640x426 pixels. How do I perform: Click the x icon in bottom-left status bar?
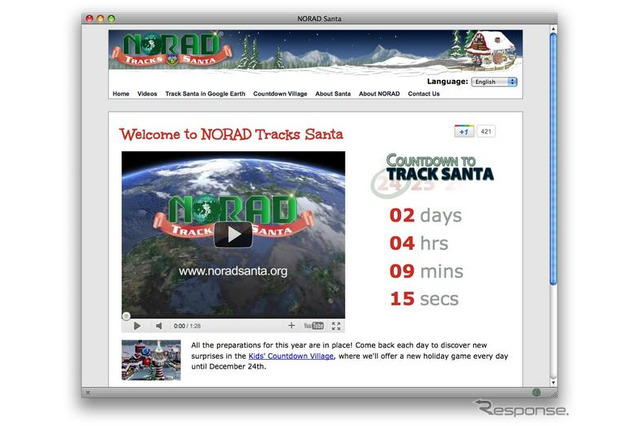coord(87,393)
